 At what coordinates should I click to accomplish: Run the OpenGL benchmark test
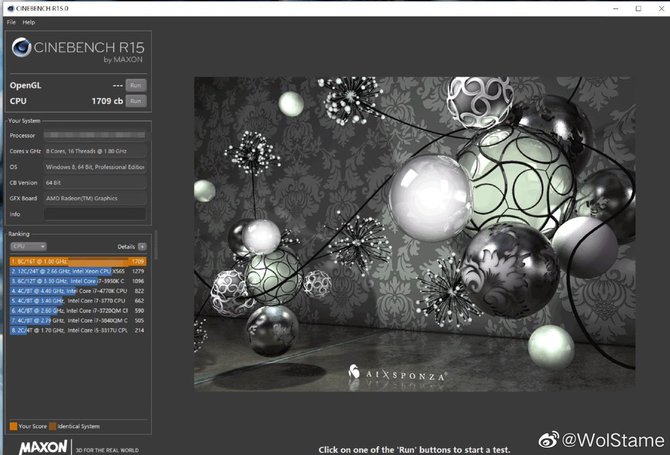[136, 85]
